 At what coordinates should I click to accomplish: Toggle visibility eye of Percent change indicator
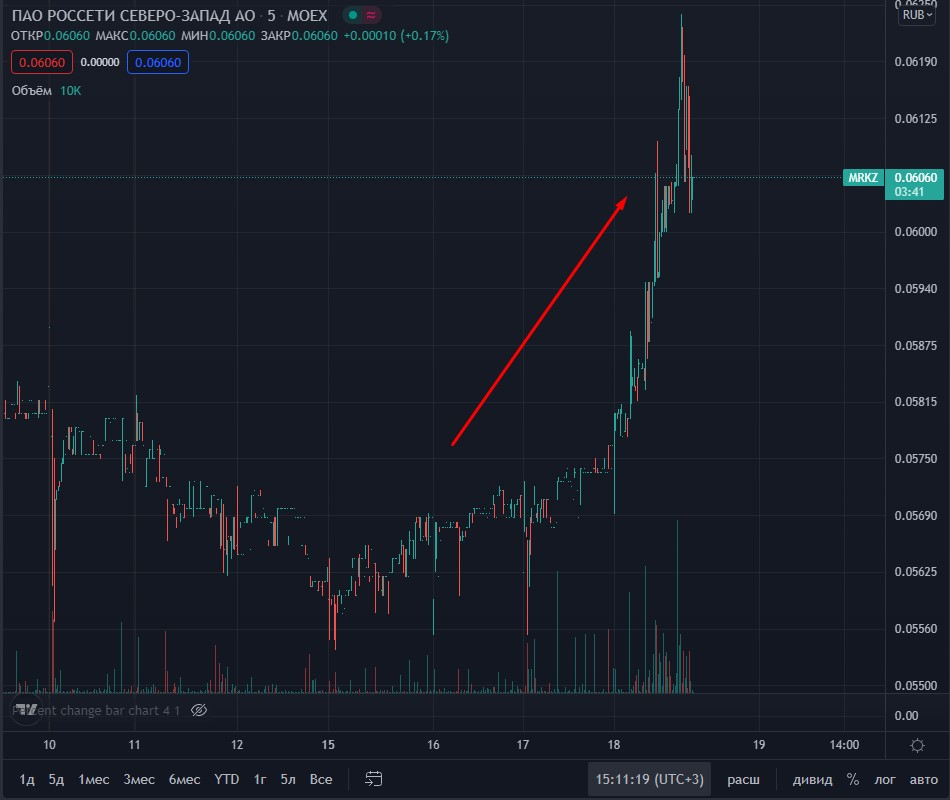[x=199, y=710]
